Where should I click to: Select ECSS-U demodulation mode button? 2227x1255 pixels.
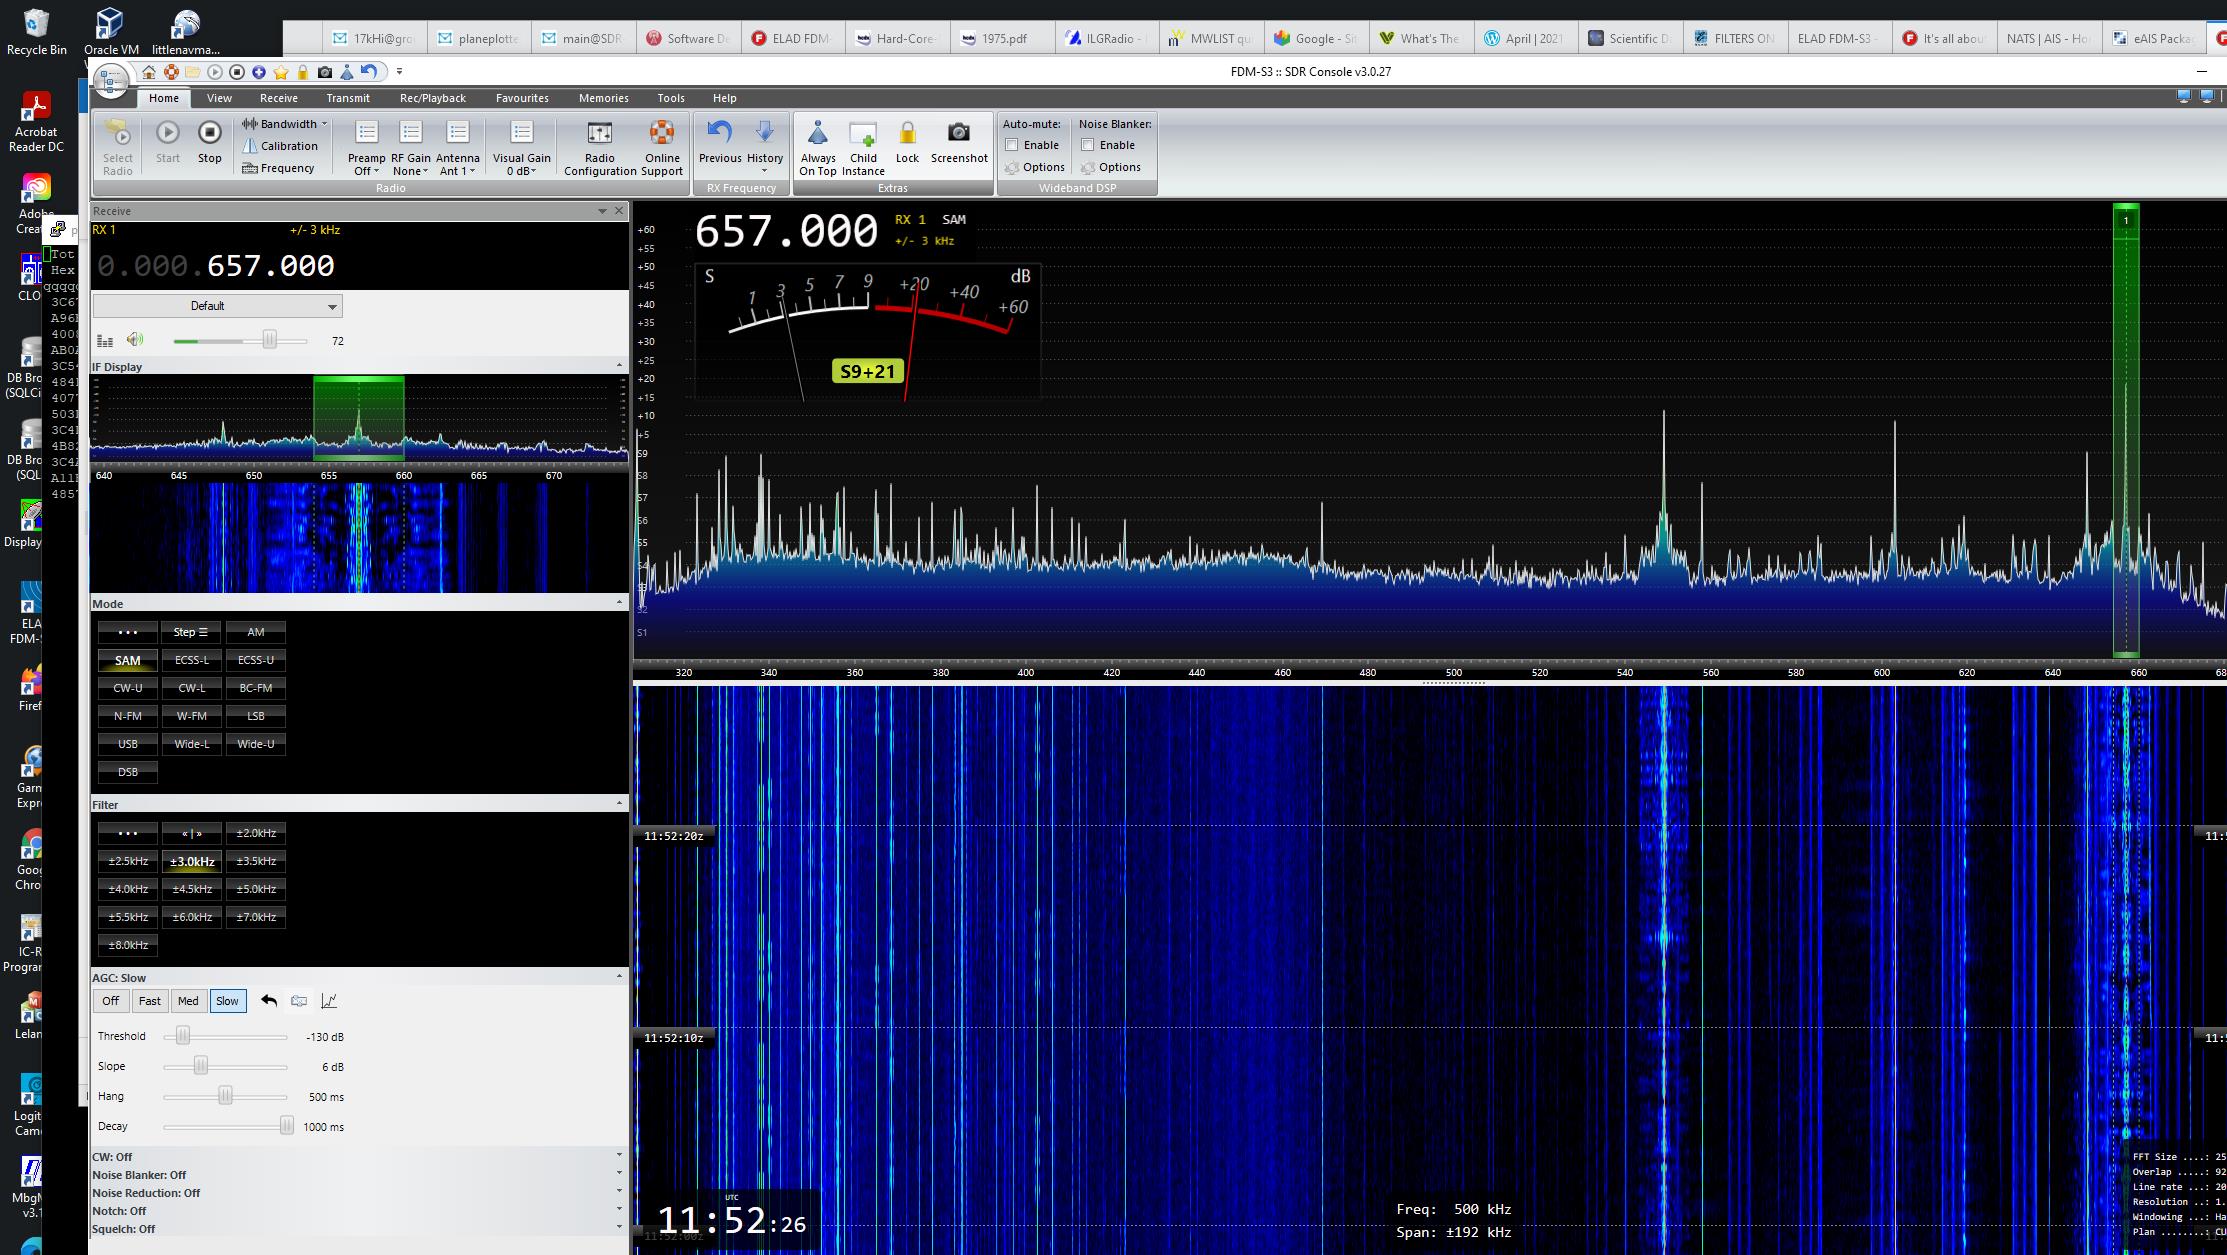click(256, 660)
